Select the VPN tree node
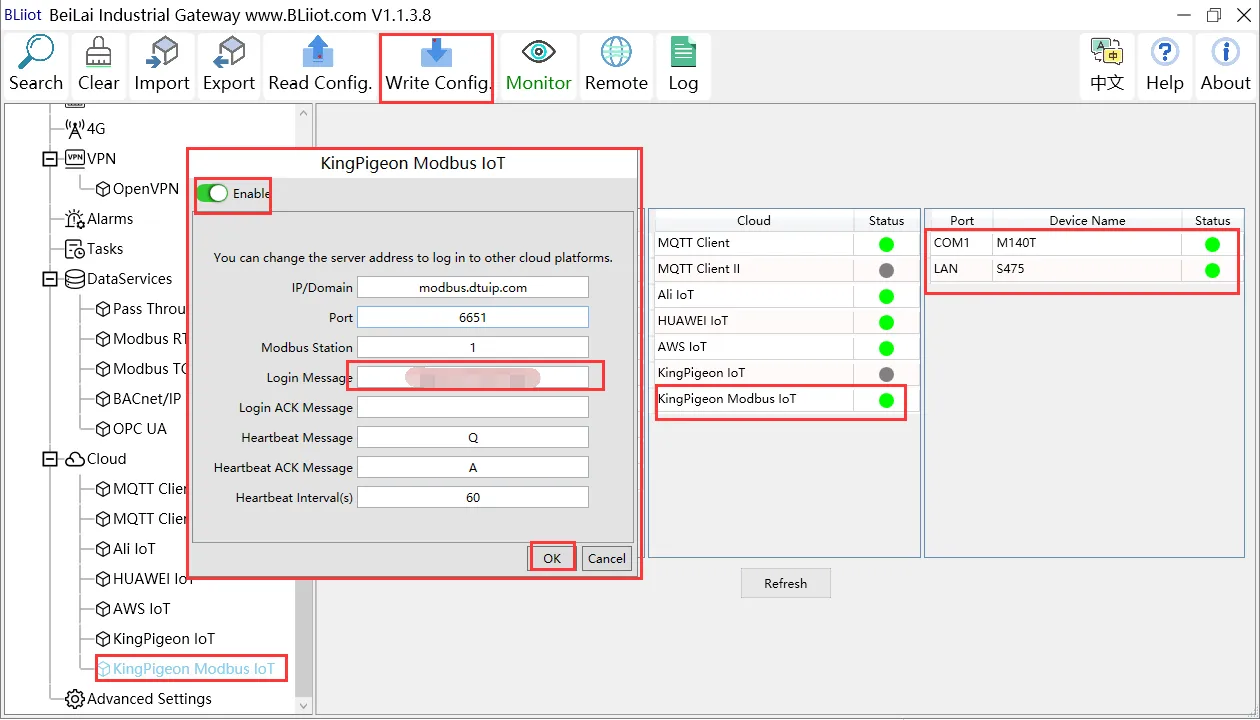1260x720 pixels. coord(90,159)
